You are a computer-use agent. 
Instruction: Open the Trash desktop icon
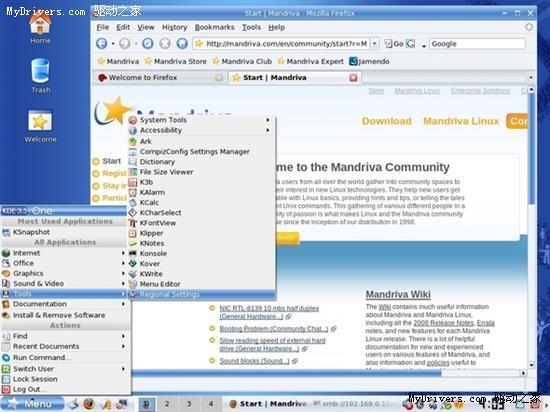pos(41,76)
